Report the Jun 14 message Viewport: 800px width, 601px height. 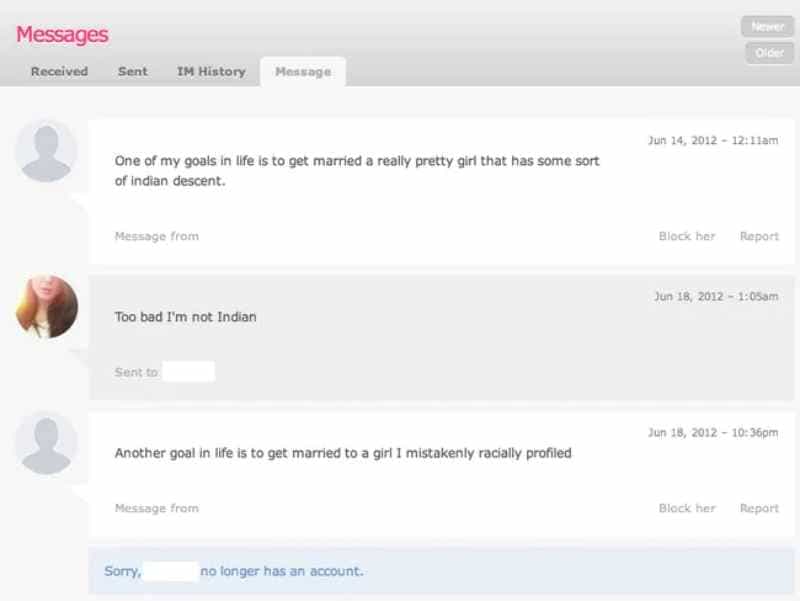tap(759, 237)
